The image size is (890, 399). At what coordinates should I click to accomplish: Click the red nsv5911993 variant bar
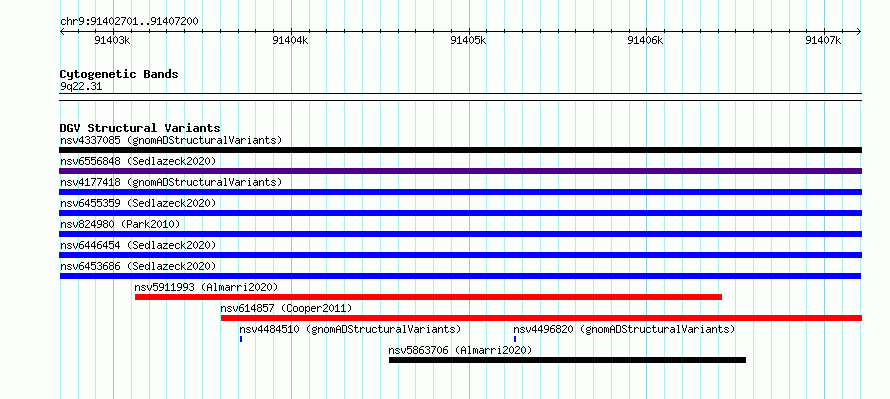point(428,297)
